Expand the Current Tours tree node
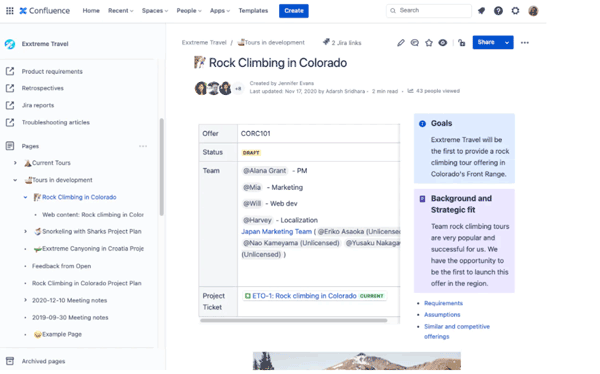This screenshot has width=600, height=374. click(x=15, y=163)
